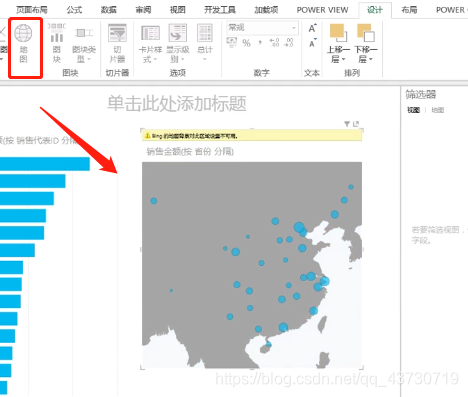
Task: Open the Review (审阅) tab
Action: (x=143, y=10)
